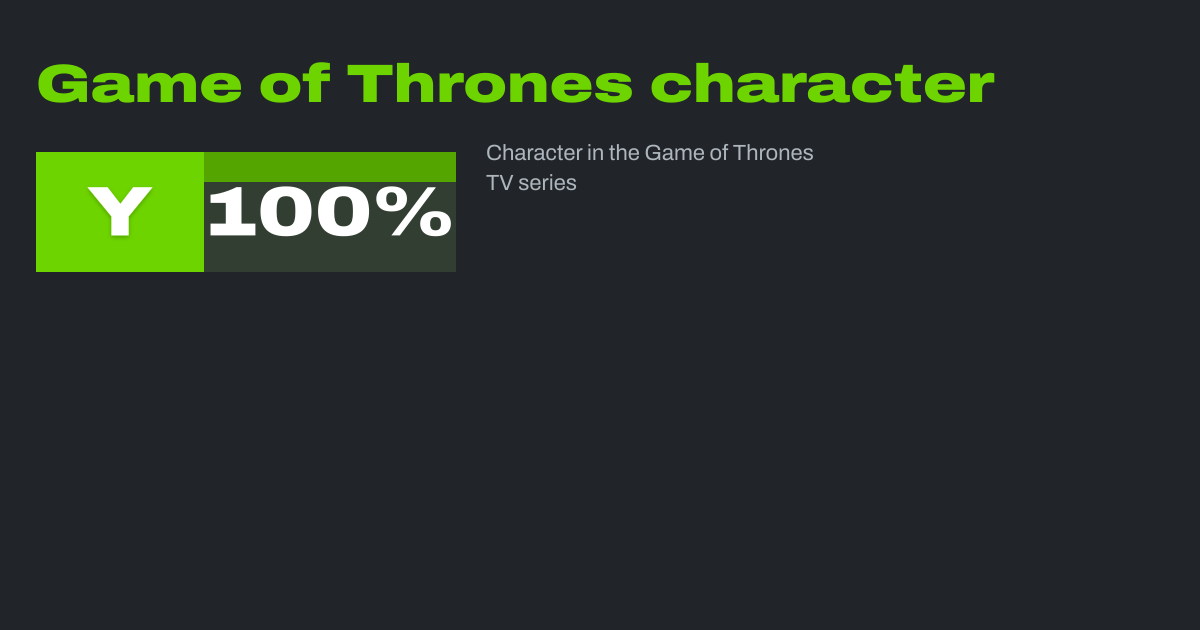Click the TV series text line
The width and height of the screenshot is (1200, 630).
531,184
